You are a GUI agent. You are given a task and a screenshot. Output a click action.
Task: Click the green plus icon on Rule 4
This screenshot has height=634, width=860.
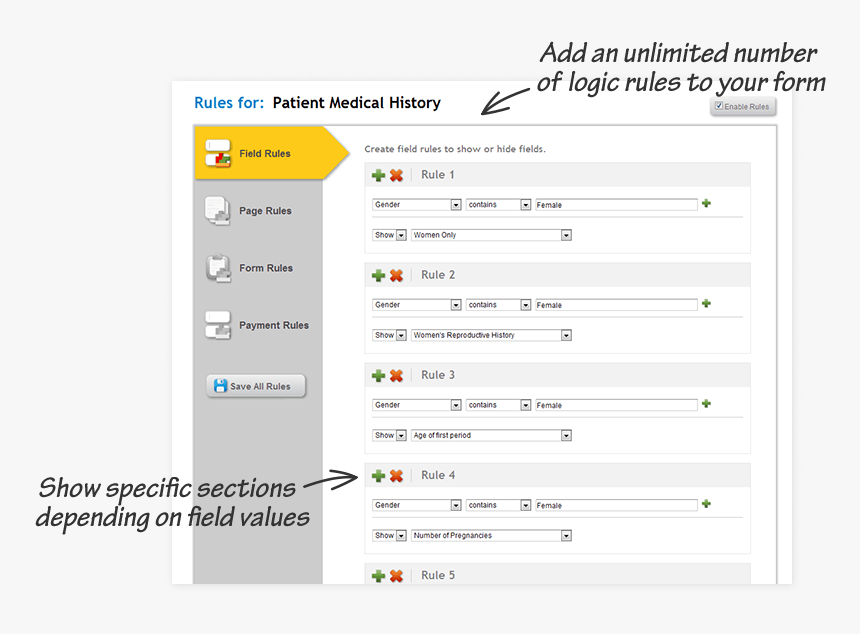pyautogui.click(x=378, y=475)
